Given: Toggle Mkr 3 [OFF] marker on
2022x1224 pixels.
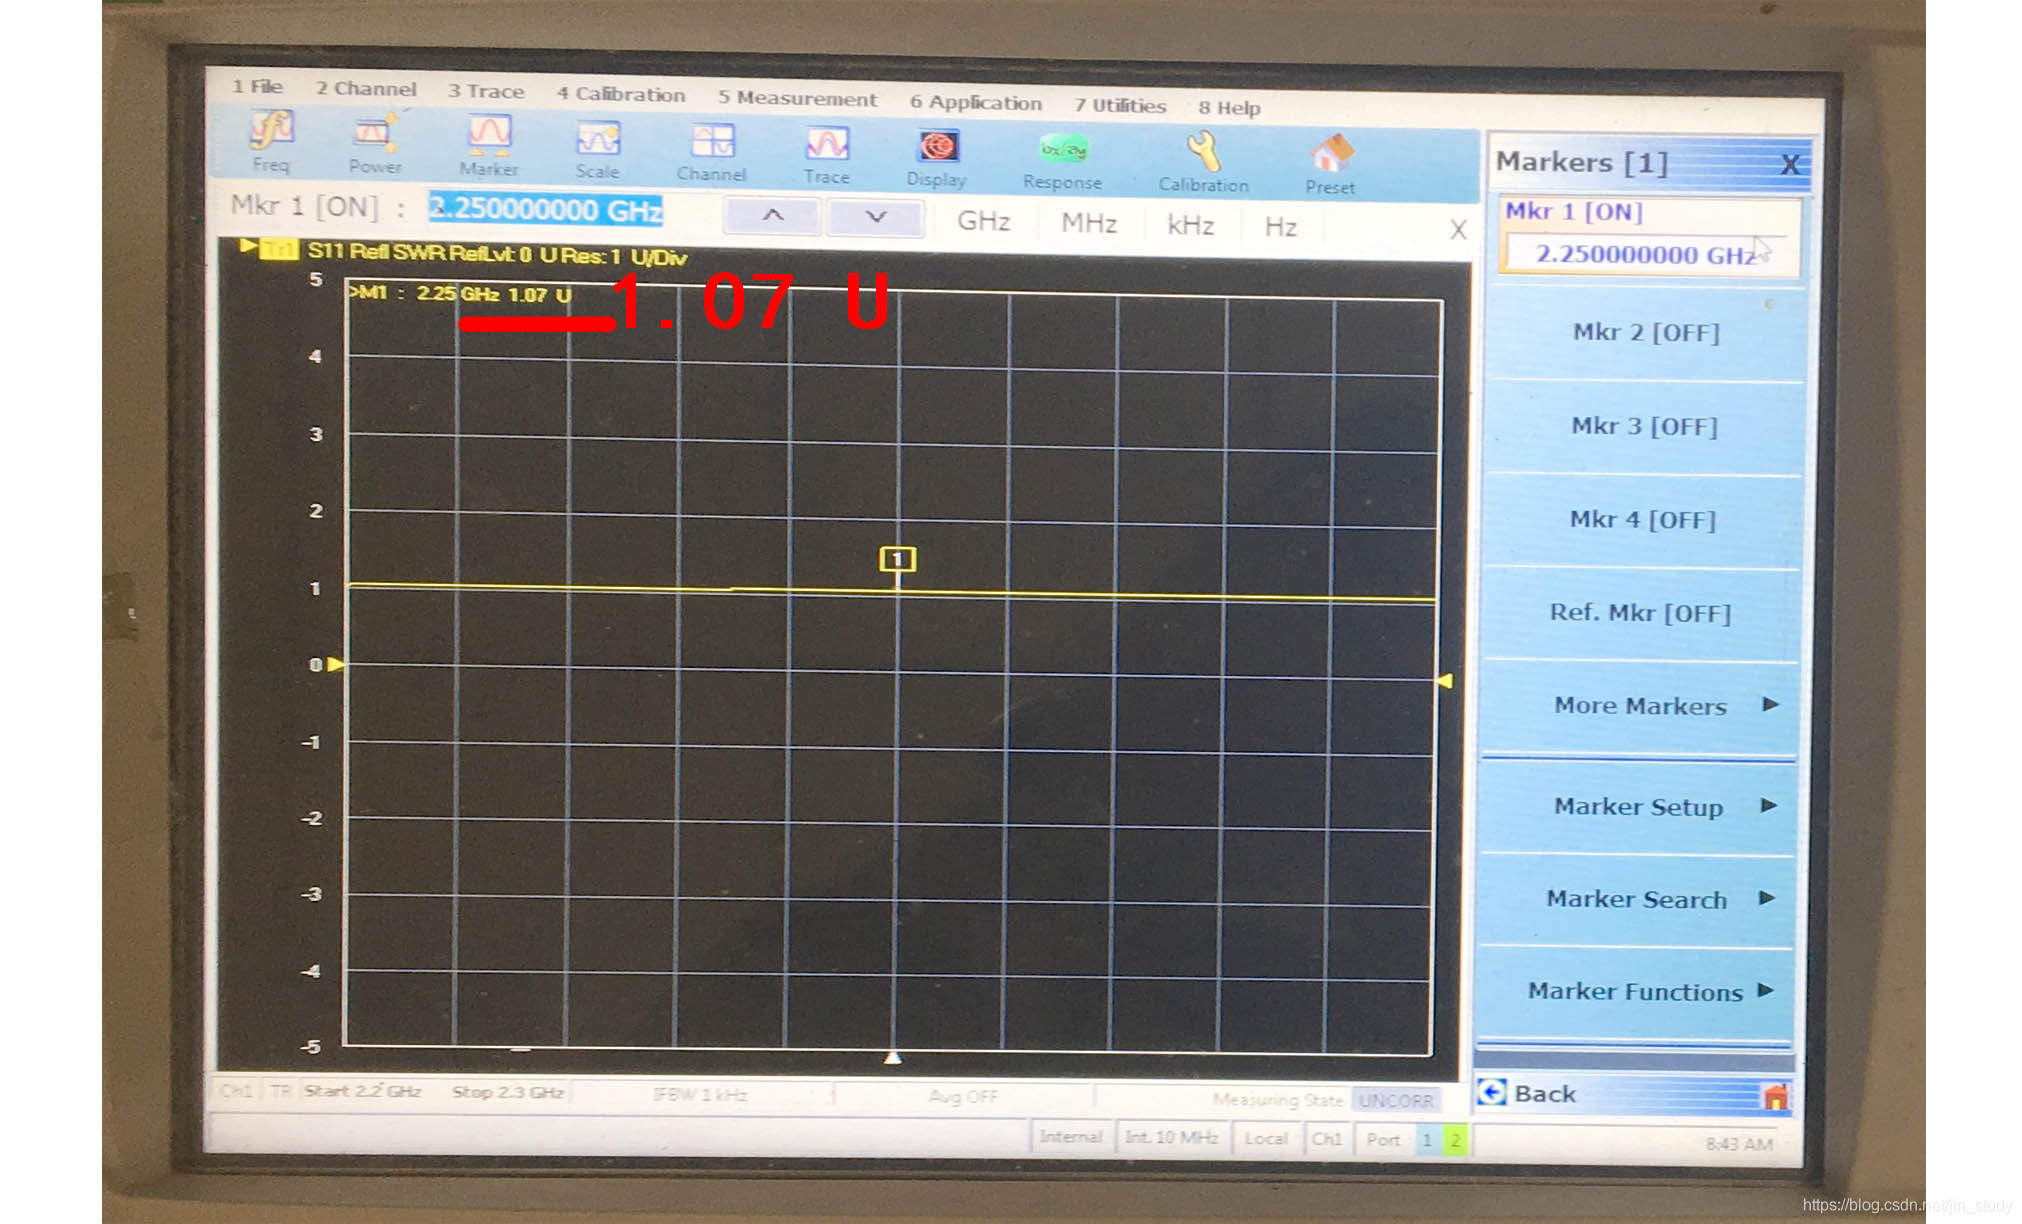Looking at the screenshot, I should [x=1644, y=427].
